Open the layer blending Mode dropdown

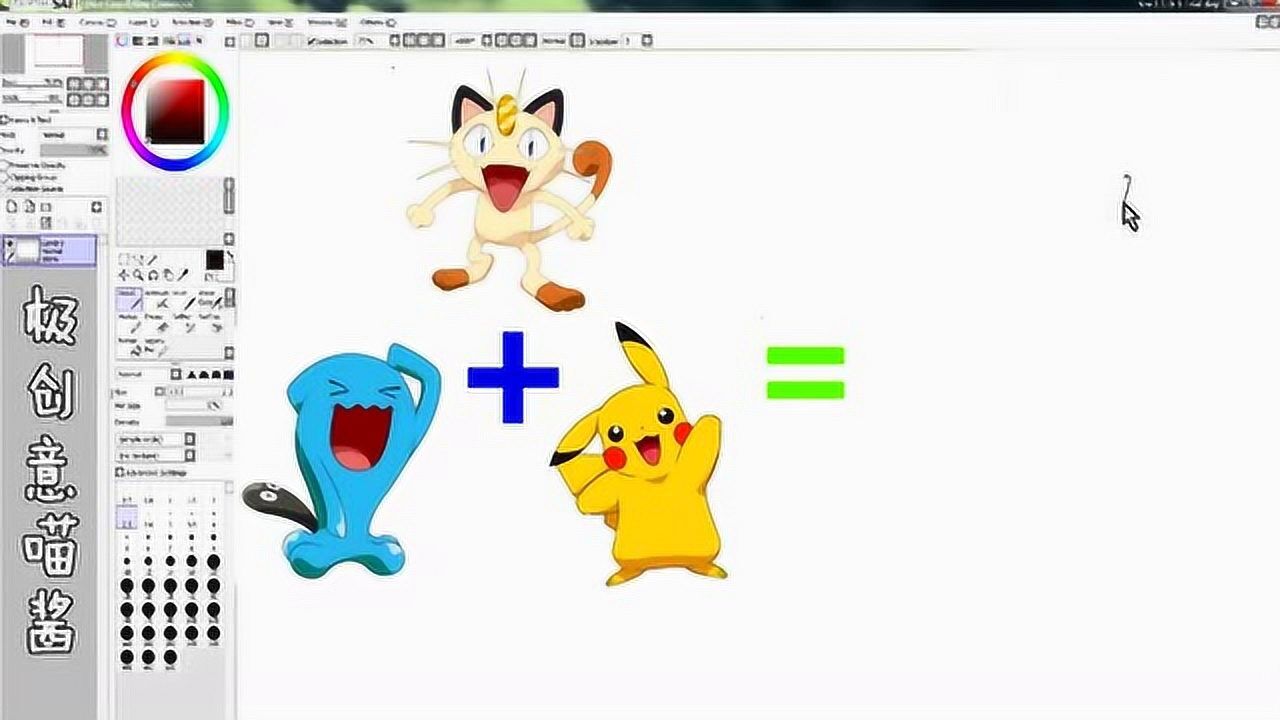[102, 134]
